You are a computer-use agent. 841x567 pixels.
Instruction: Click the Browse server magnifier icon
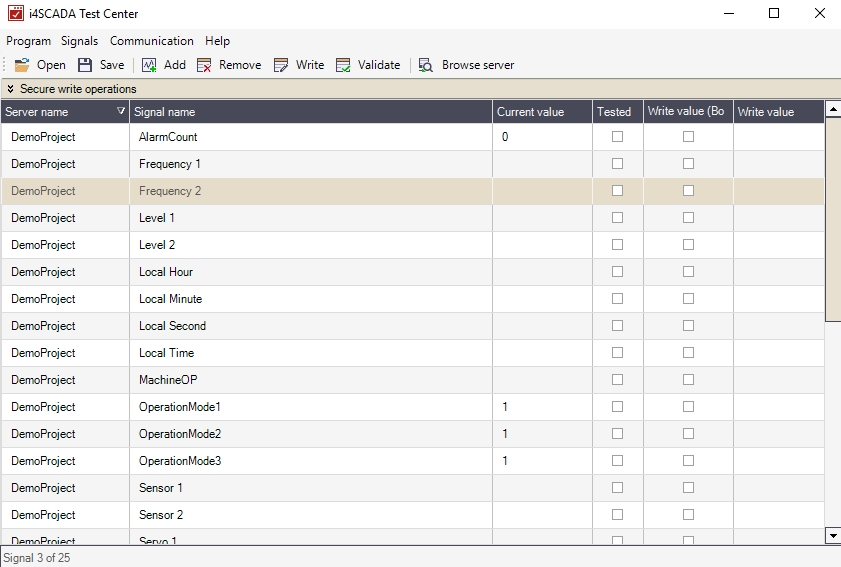[x=426, y=65]
